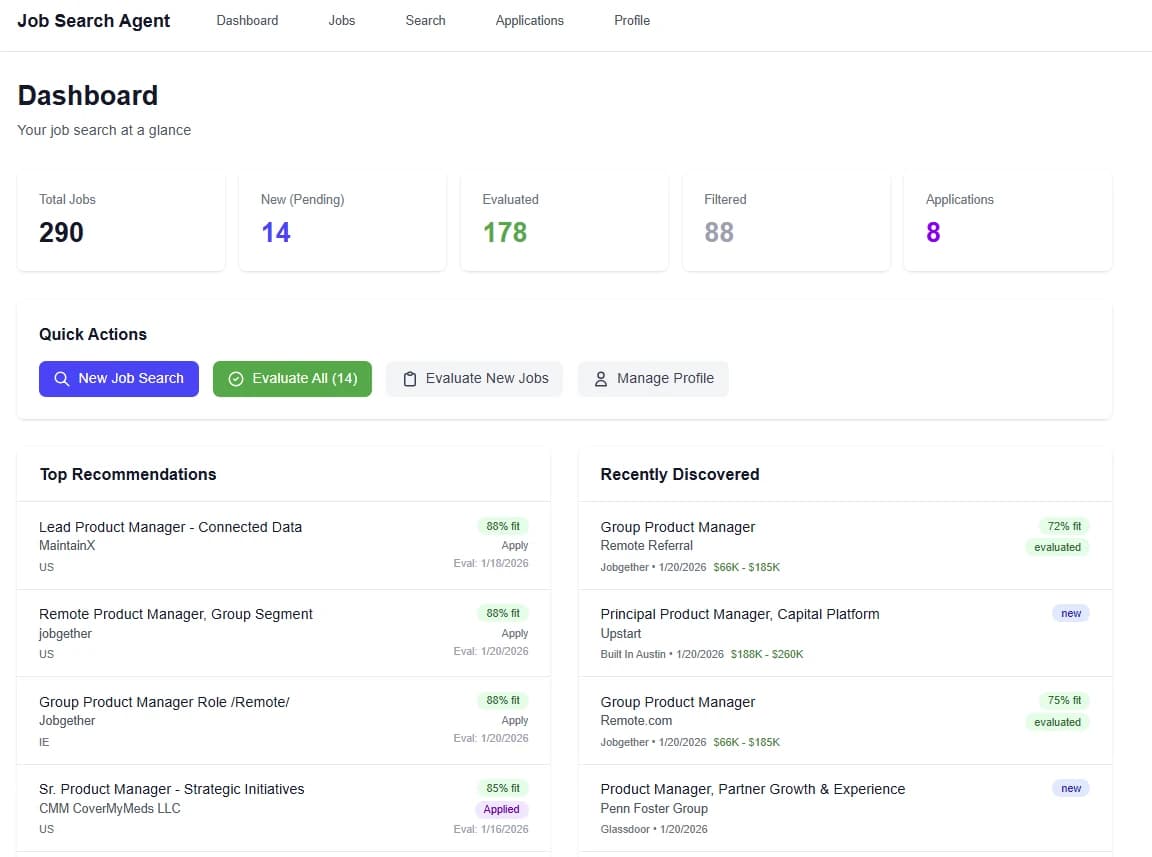Open Evaluate New Jobs

click(474, 378)
